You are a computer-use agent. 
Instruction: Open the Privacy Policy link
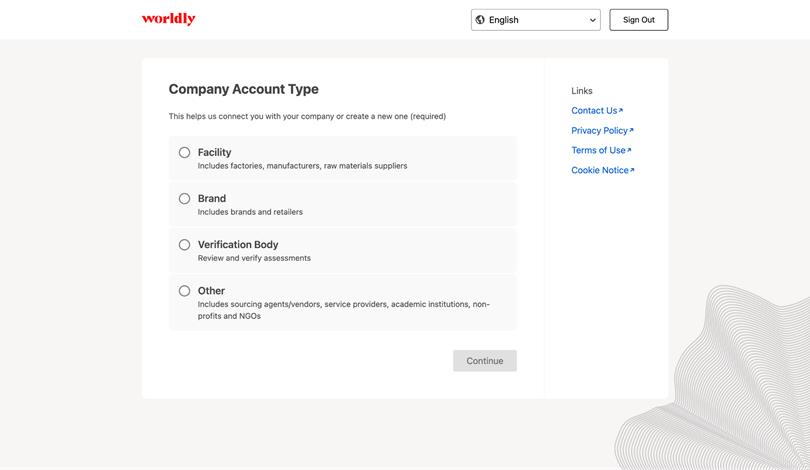coord(599,131)
